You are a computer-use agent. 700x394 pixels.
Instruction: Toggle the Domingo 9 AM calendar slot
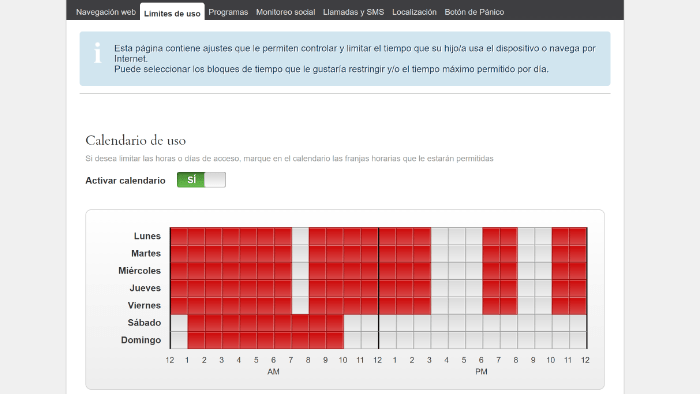[x=335, y=340]
